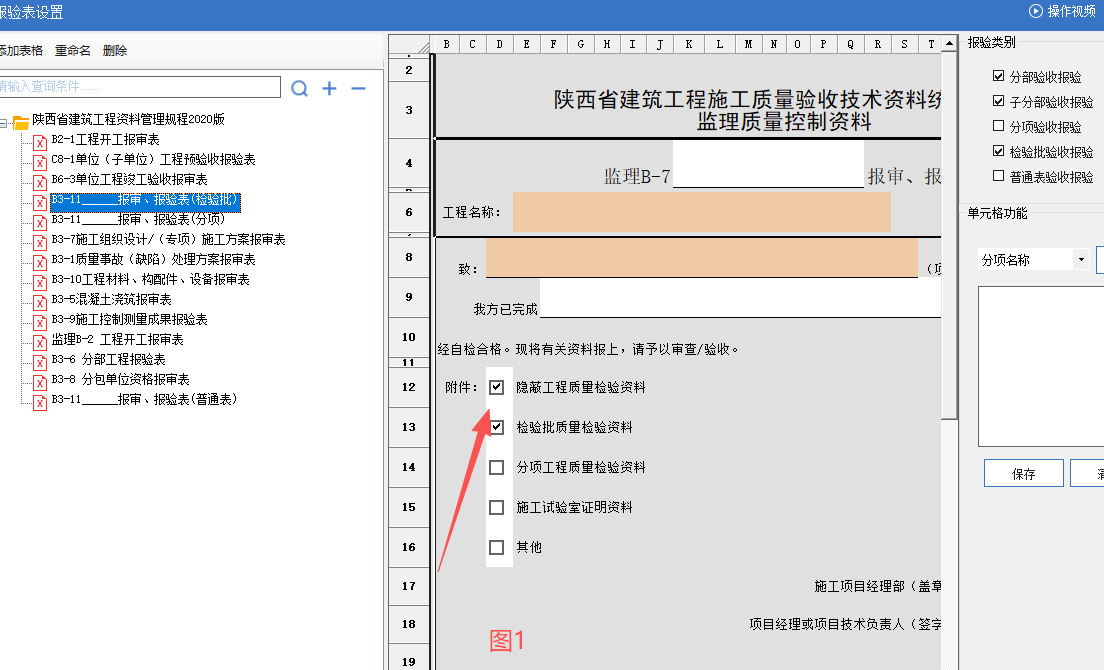Screen dimensions: 1104x670
Task: Click the peach 工程名称 input cell
Action: coord(701,212)
